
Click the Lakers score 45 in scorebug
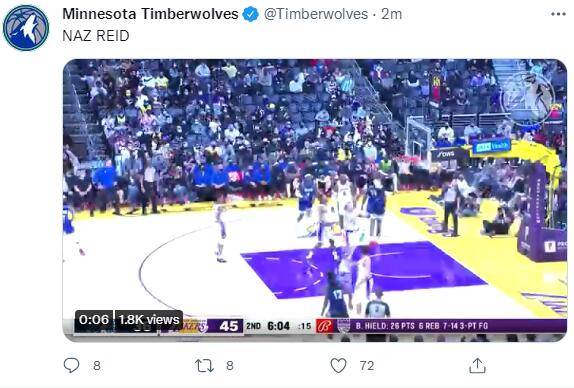(229, 326)
